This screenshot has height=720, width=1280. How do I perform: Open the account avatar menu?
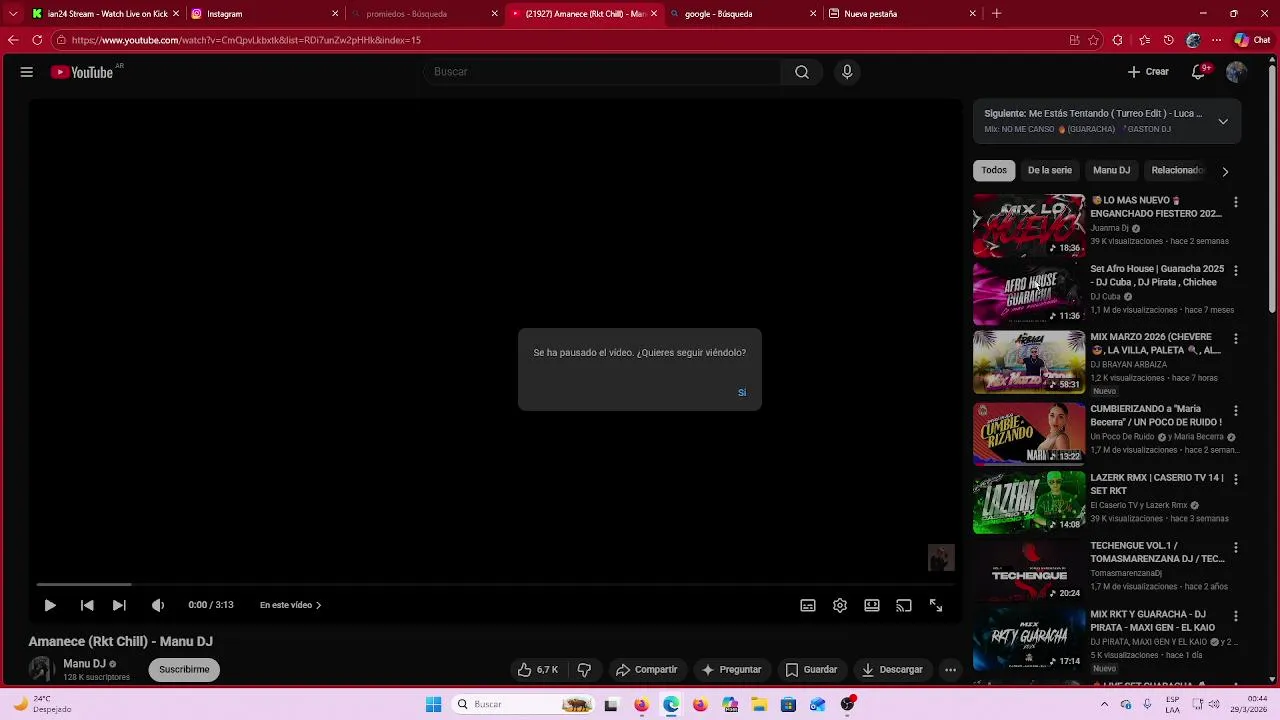point(1236,72)
